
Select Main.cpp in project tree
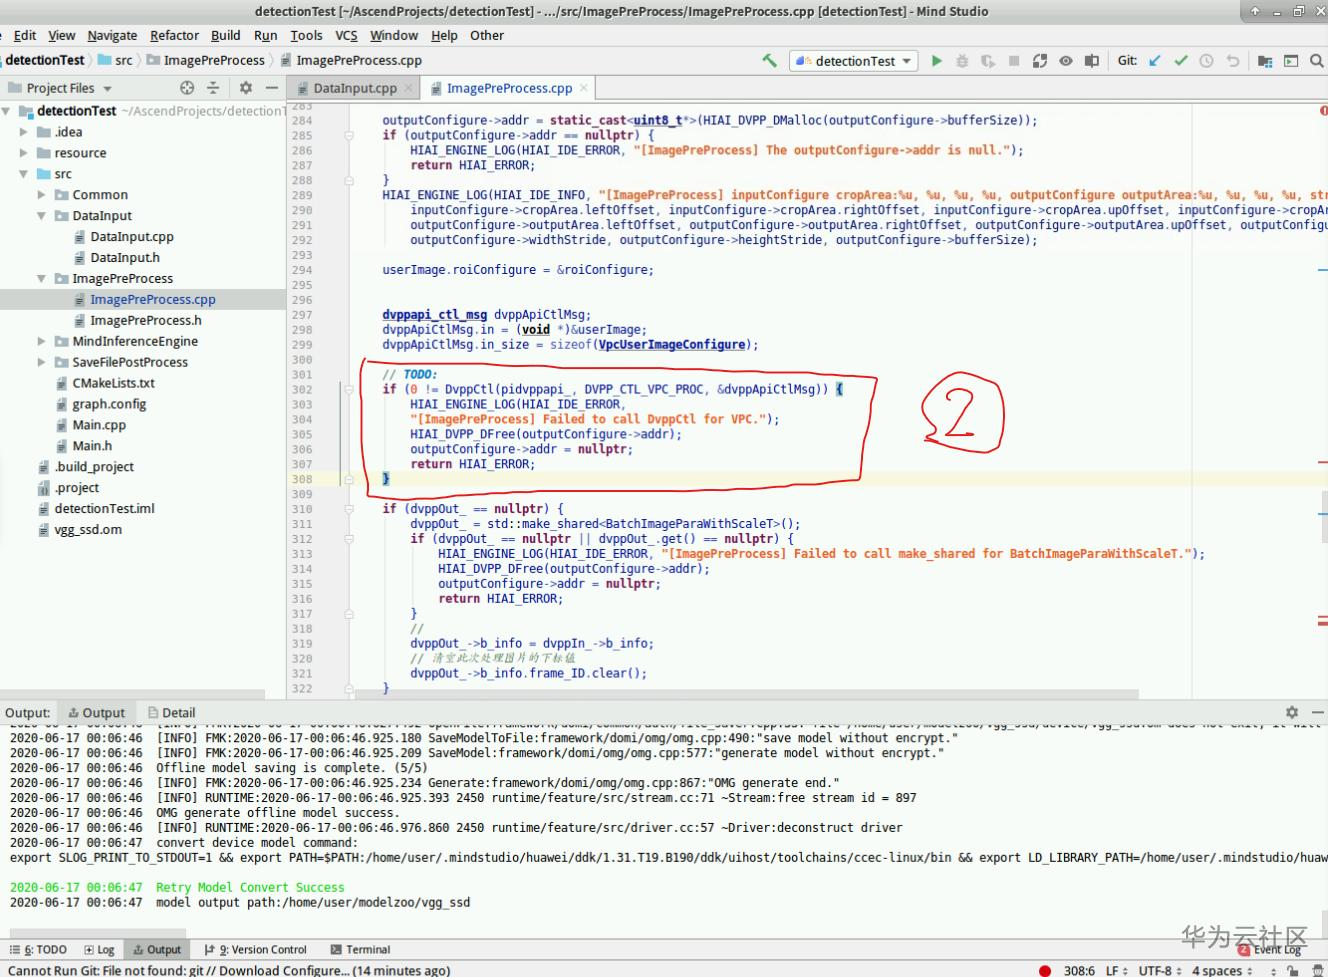click(x=99, y=425)
